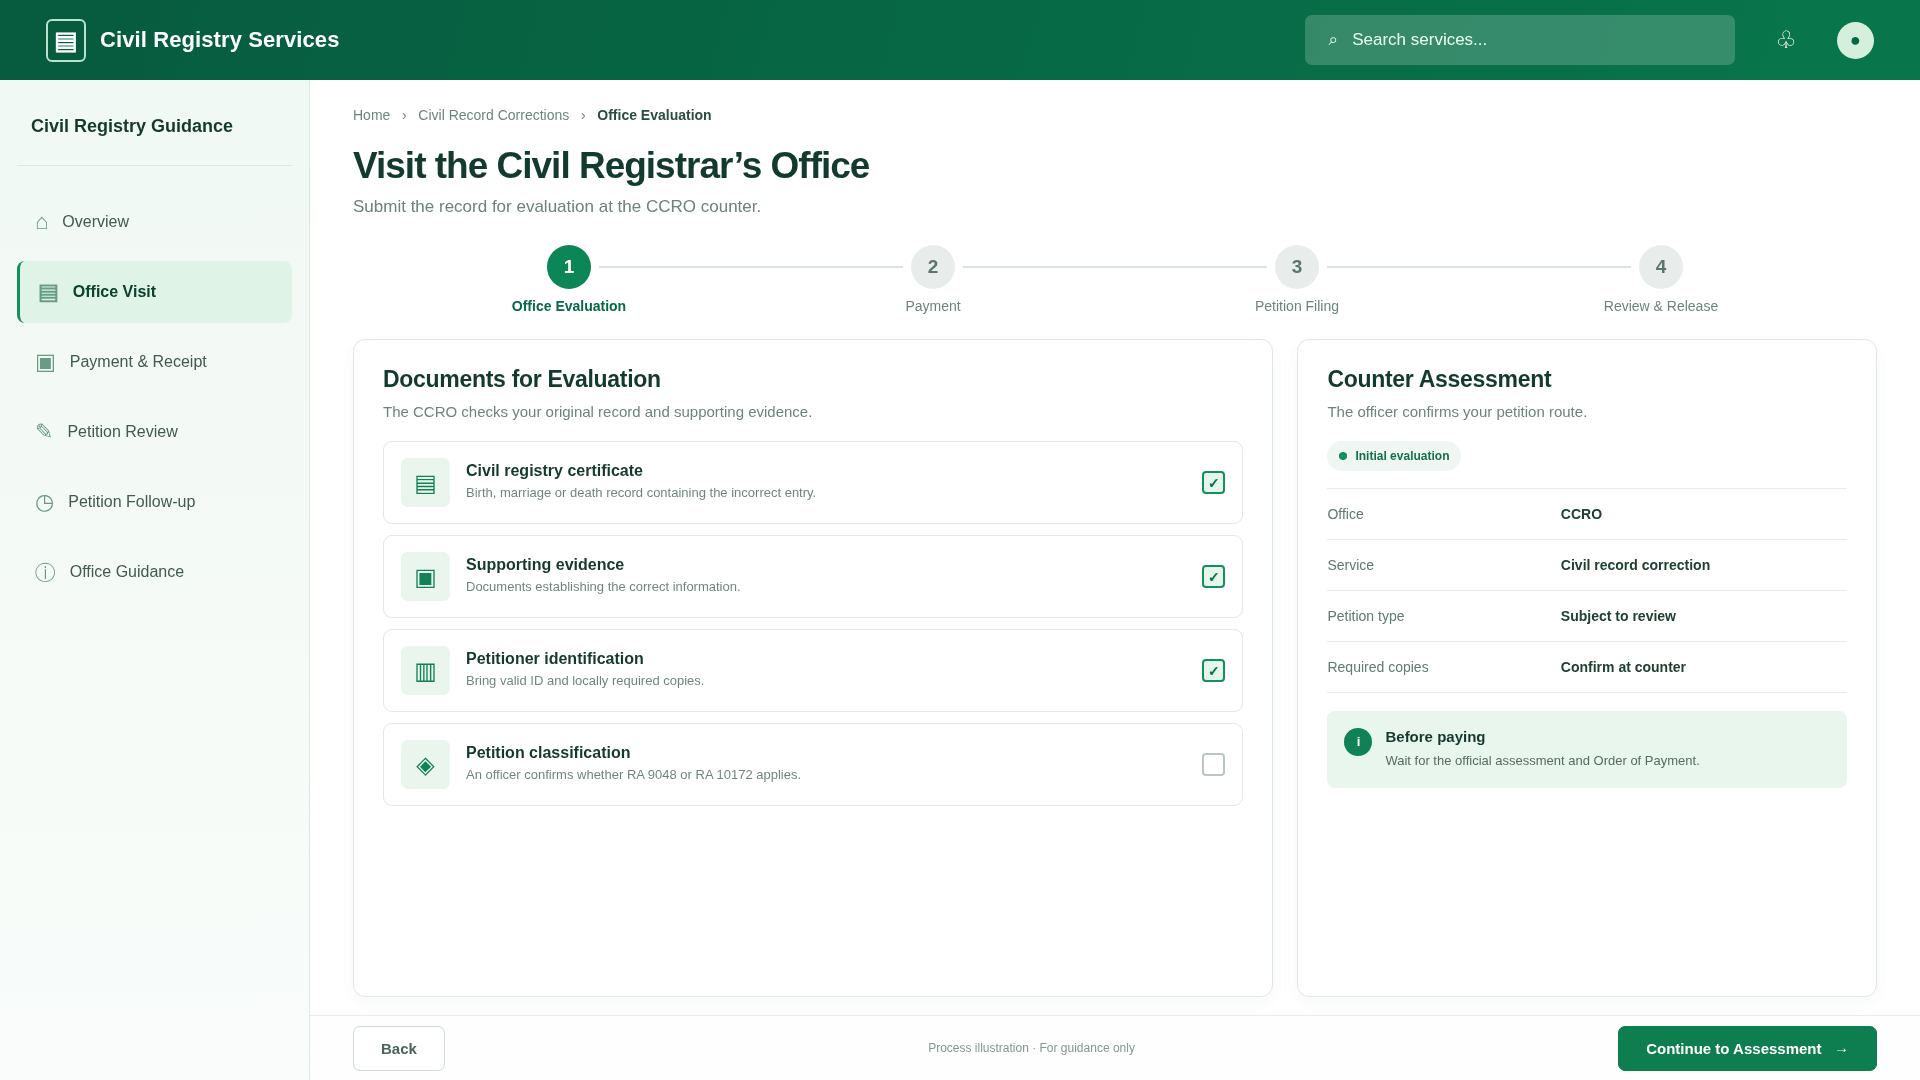Screen dimensions: 1920x1080
Task: Uncheck Supporting evidence checkbox
Action: [x=1213, y=577]
